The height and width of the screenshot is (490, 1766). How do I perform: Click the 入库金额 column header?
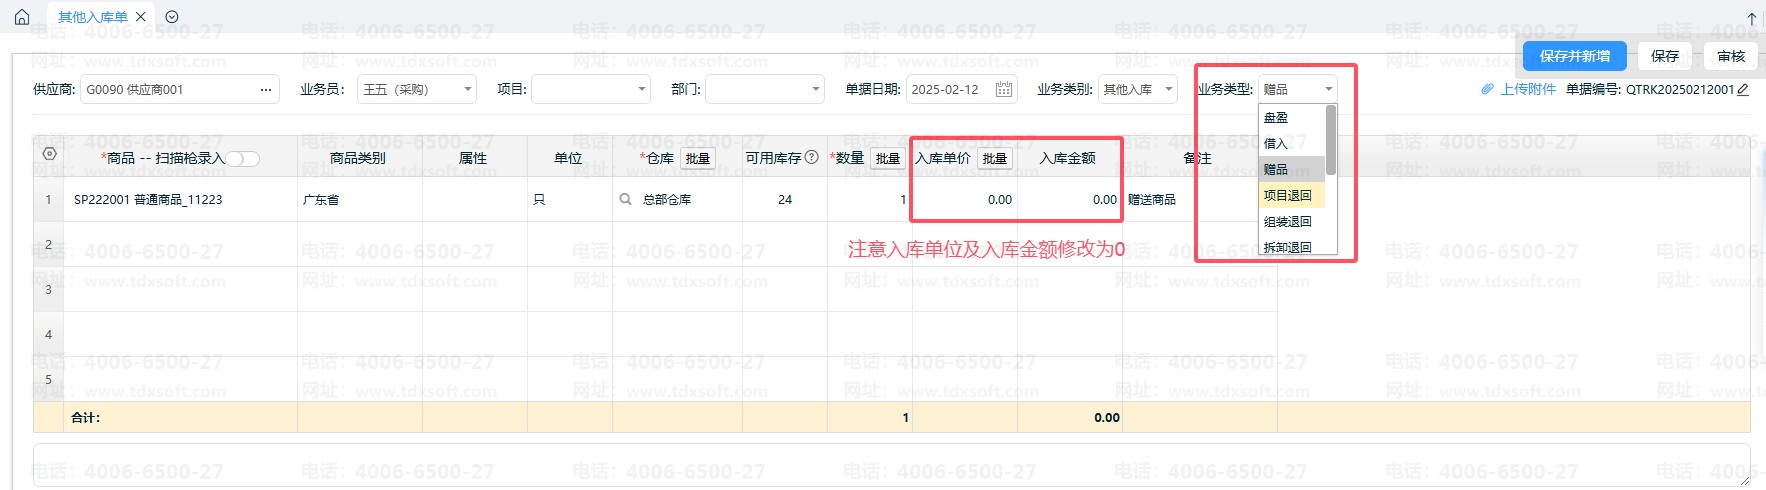click(x=1068, y=158)
